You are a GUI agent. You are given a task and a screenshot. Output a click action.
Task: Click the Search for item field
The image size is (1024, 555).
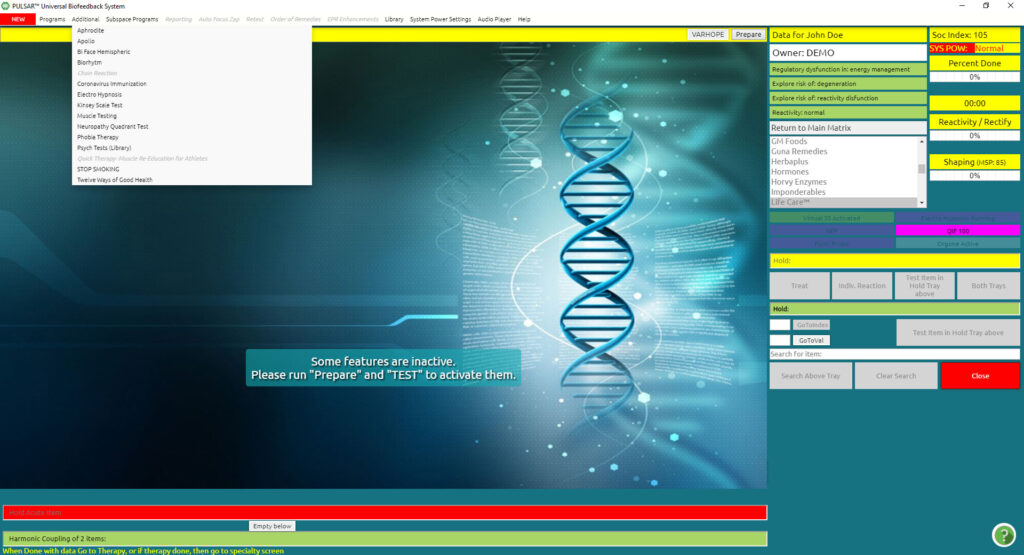(x=894, y=354)
